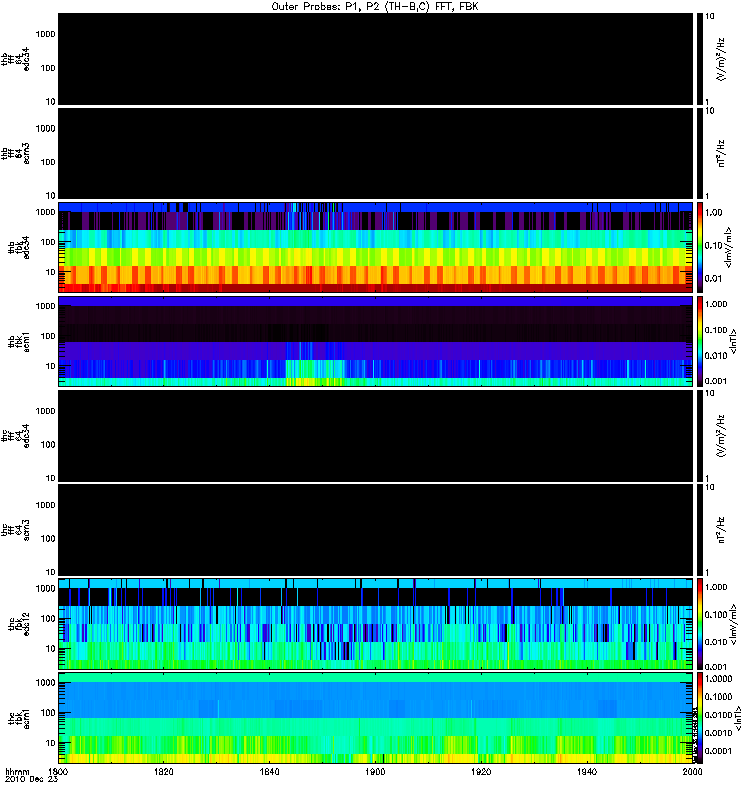Image resolution: width=750 pixels, height=800 pixels.
Task: Click the thc fbk scm1 rainbow color bar
Action: click(x=700, y=718)
